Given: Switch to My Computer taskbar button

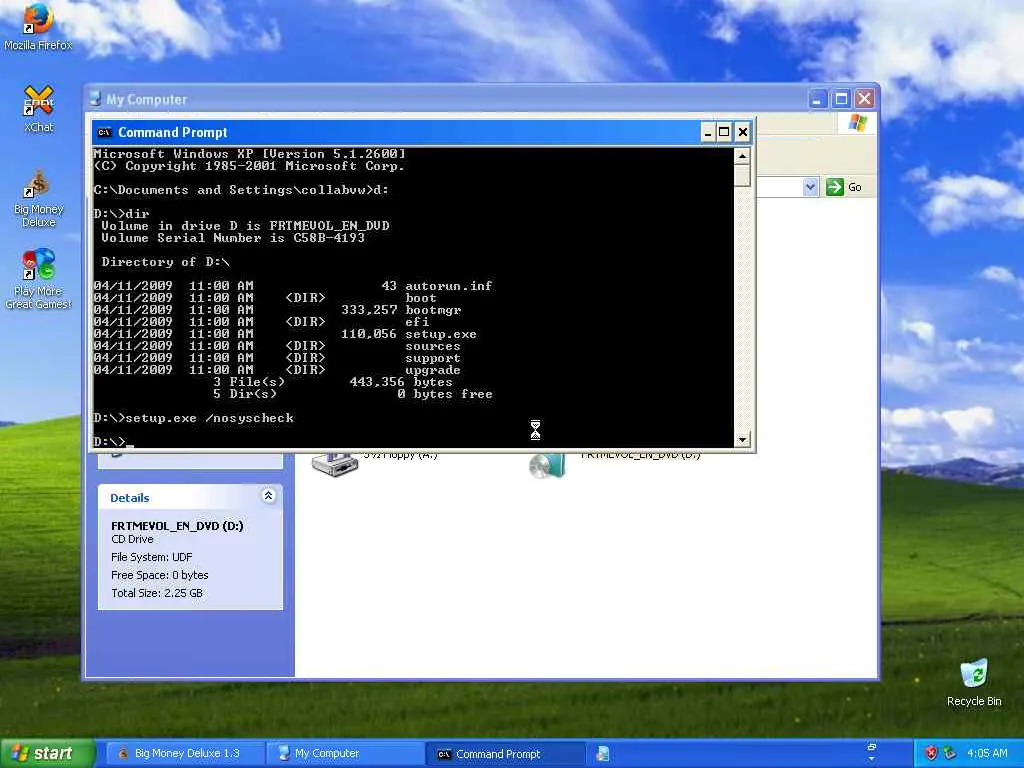Looking at the screenshot, I should pyautogui.click(x=344, y=754).
